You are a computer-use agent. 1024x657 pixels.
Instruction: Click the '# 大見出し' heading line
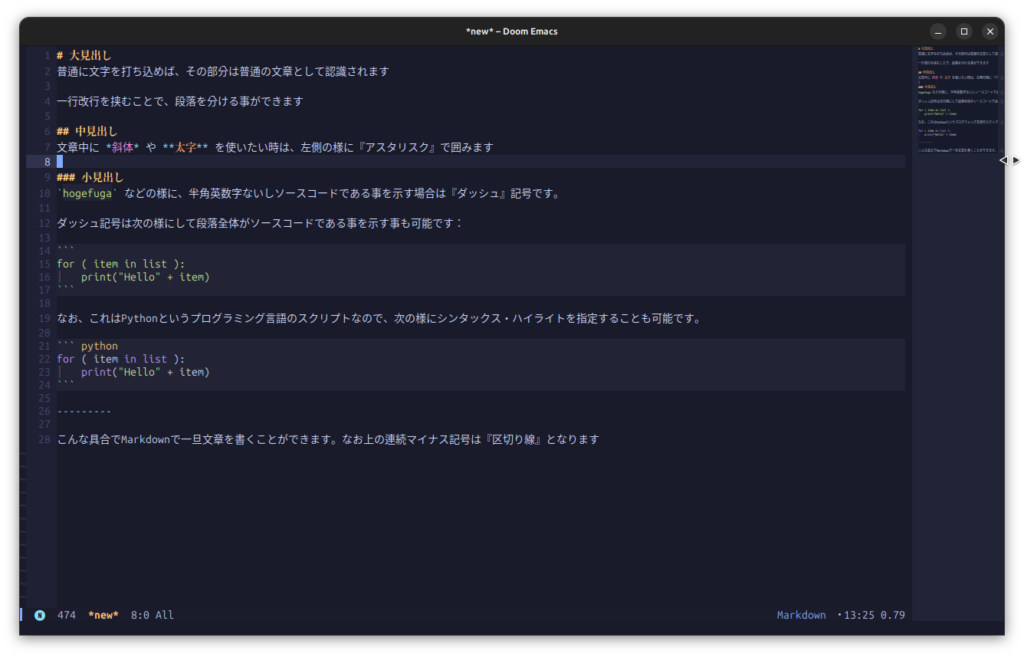pos(84,56)
